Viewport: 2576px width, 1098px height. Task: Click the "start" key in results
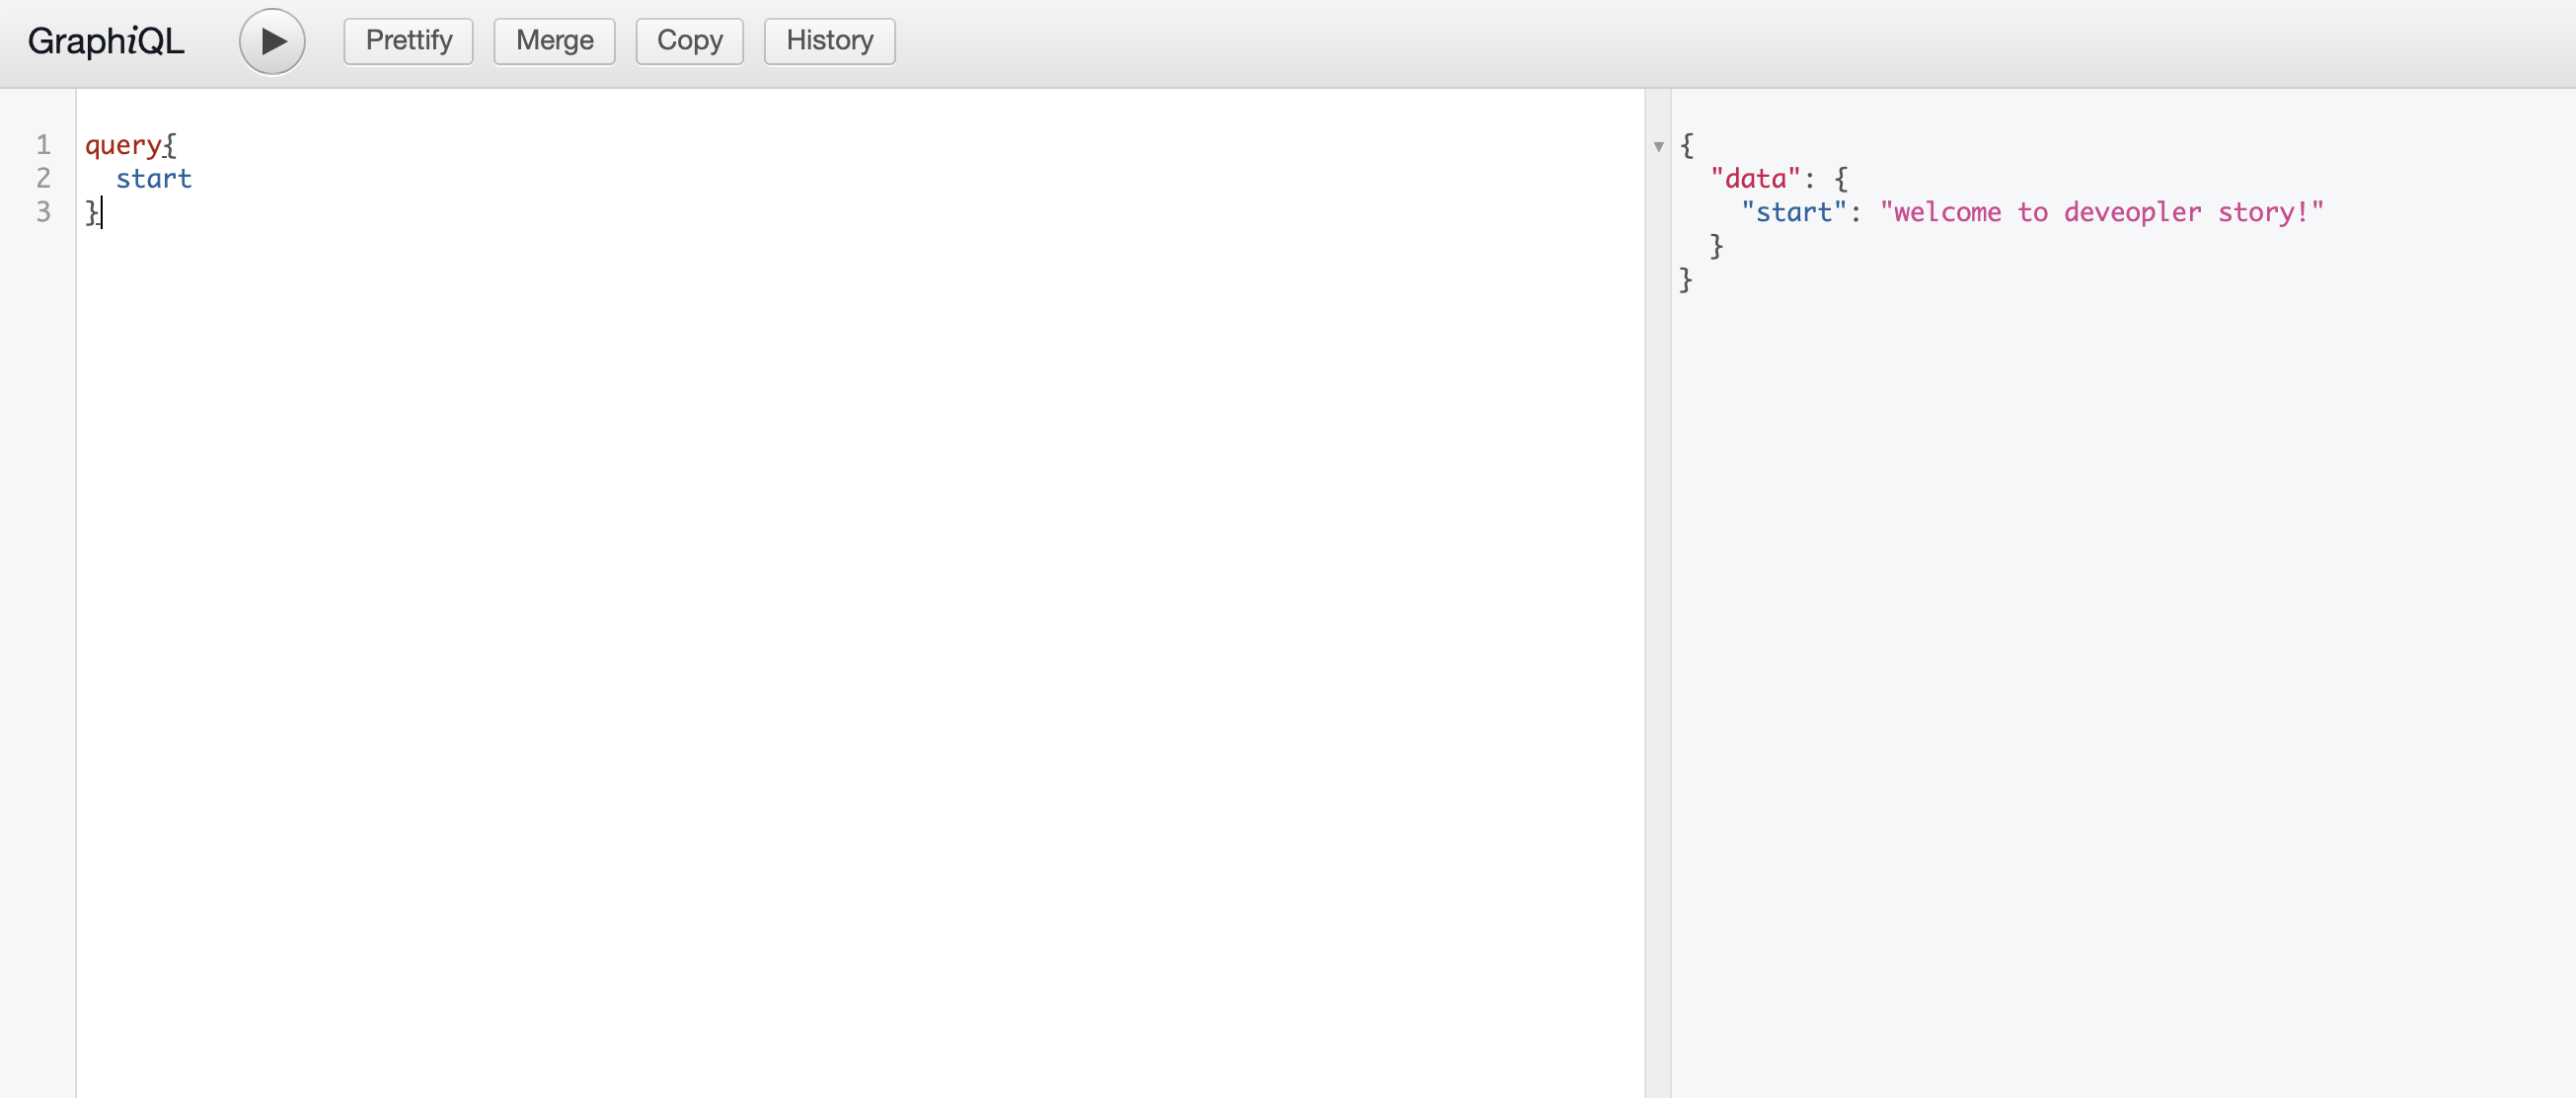[x=1794, y=212]
